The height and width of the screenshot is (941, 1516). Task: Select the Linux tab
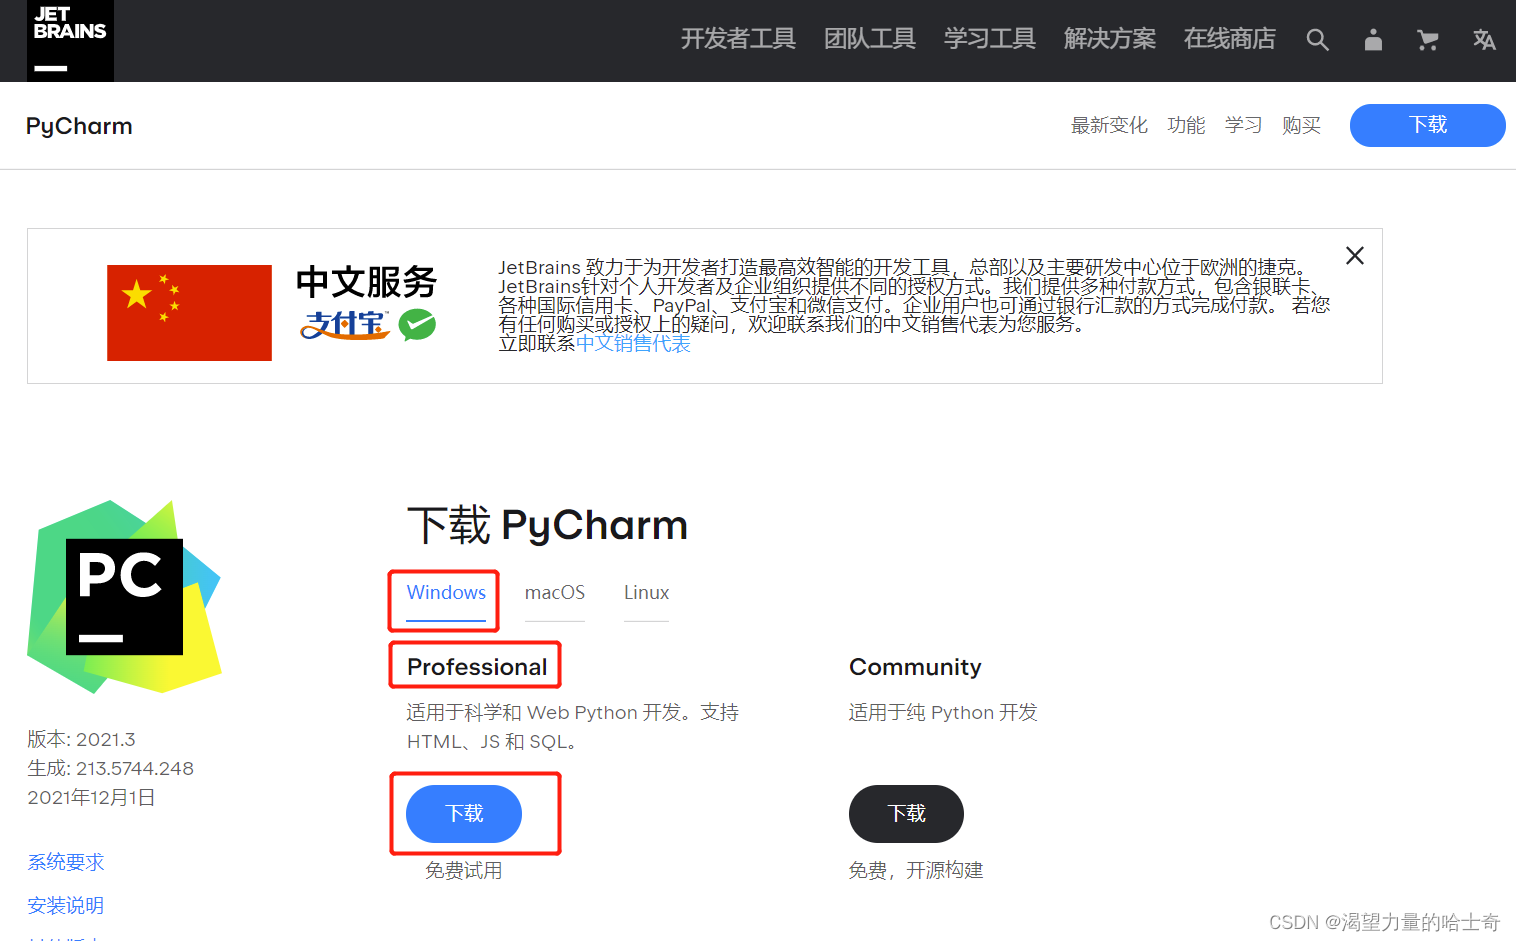click(x=646, y=593)
